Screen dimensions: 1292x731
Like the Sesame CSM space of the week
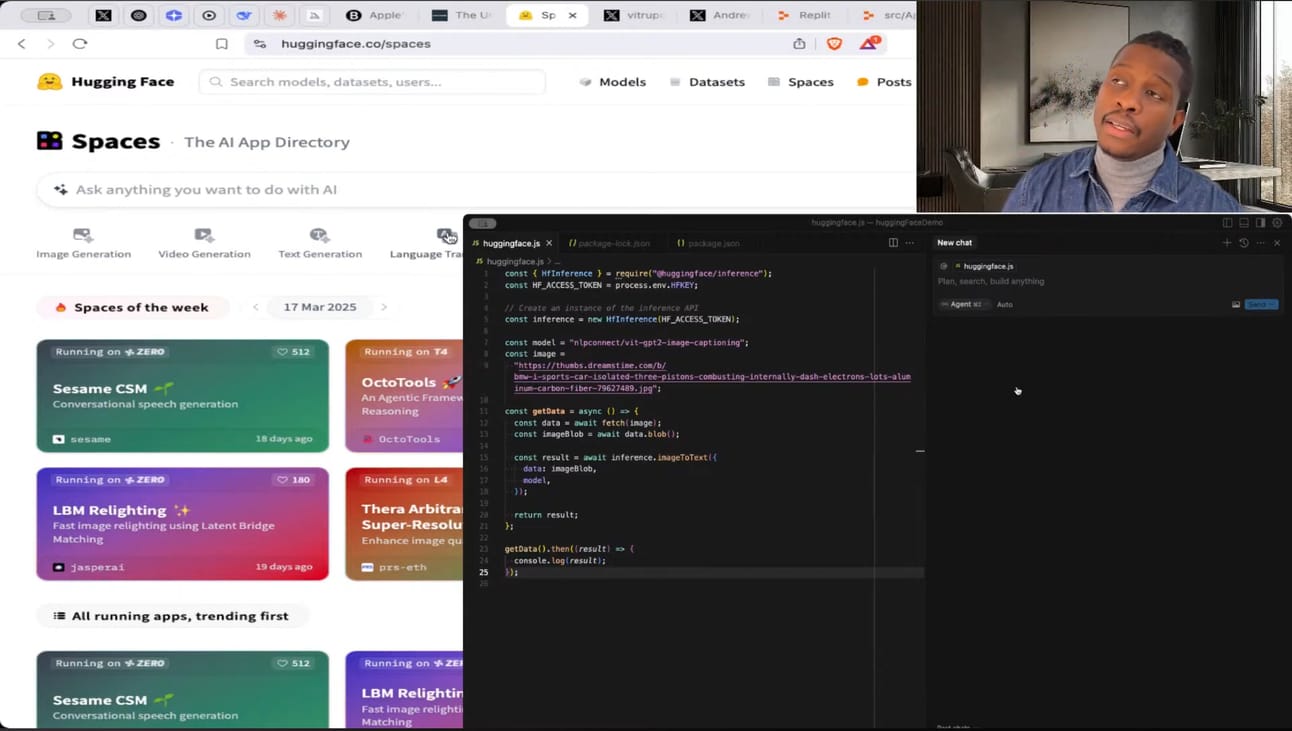click(294, 352)
